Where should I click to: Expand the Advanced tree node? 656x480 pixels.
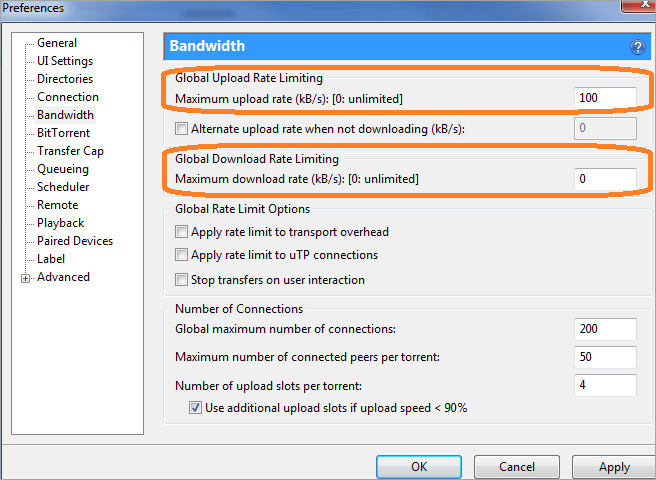[x=25, y=278]
